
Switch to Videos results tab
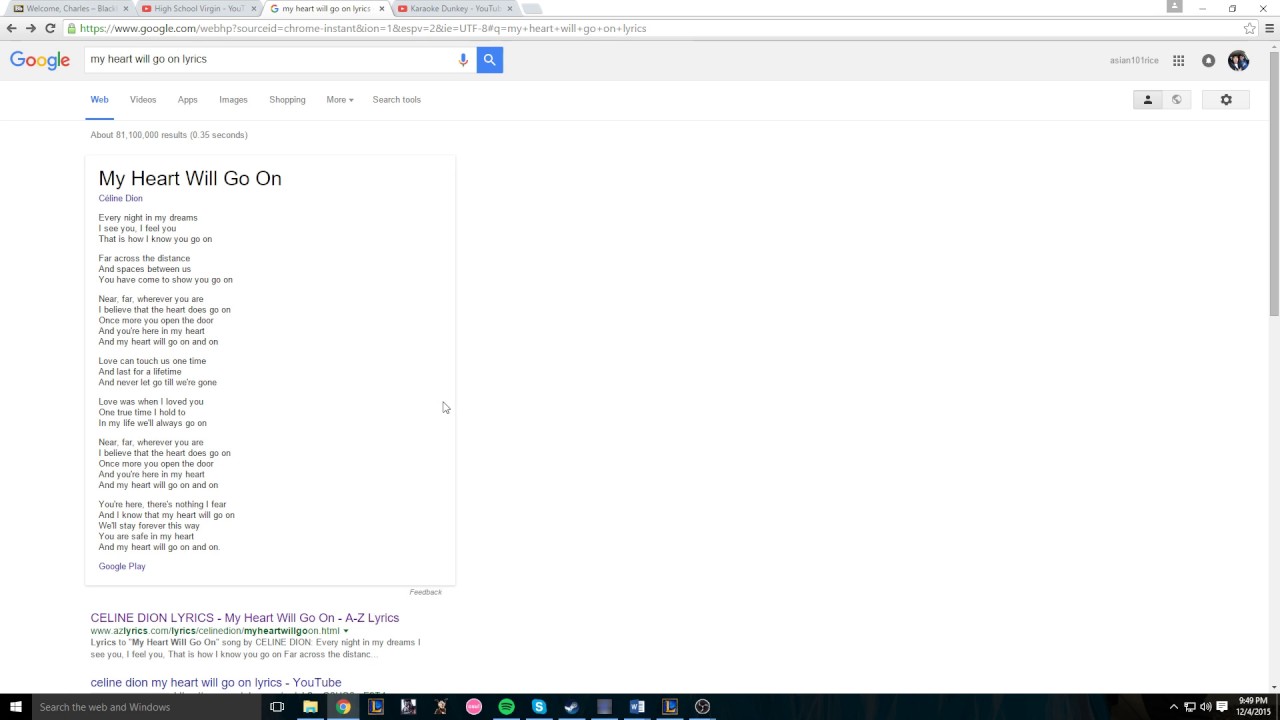(143, 100)
